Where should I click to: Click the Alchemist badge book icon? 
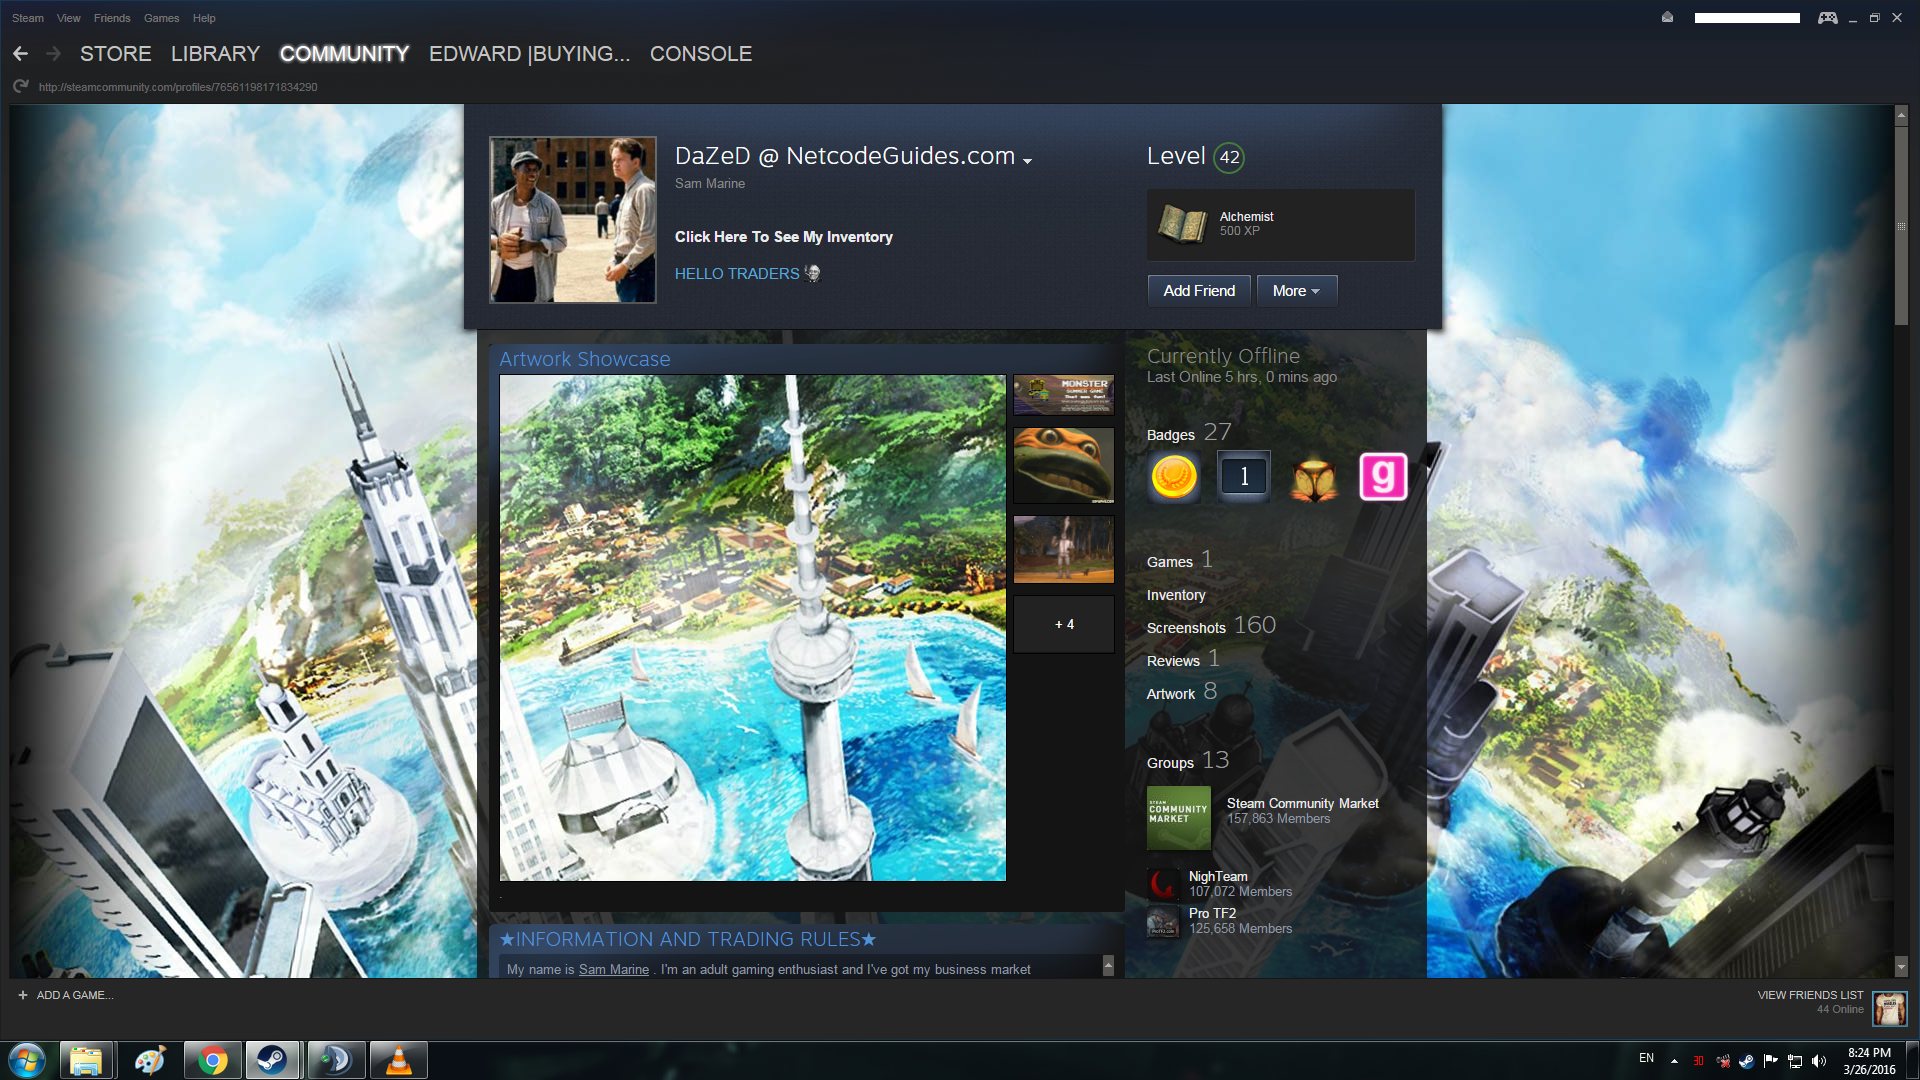[1182, 224]
